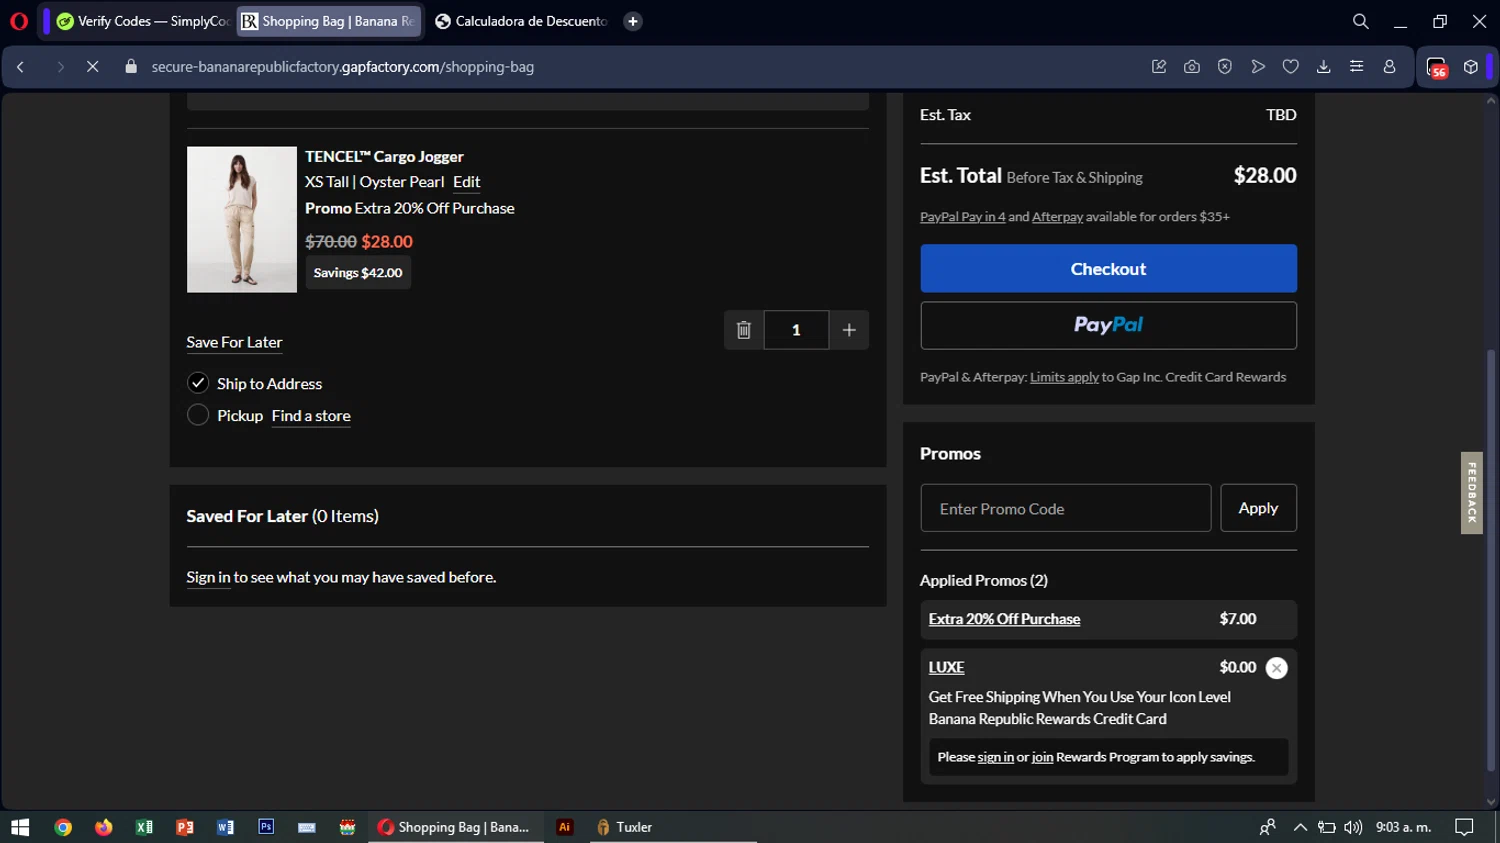Viewport: 1500px width, 843px height.
Task: Launch Chrome from the taskbar
Action: tap(63, 827)
